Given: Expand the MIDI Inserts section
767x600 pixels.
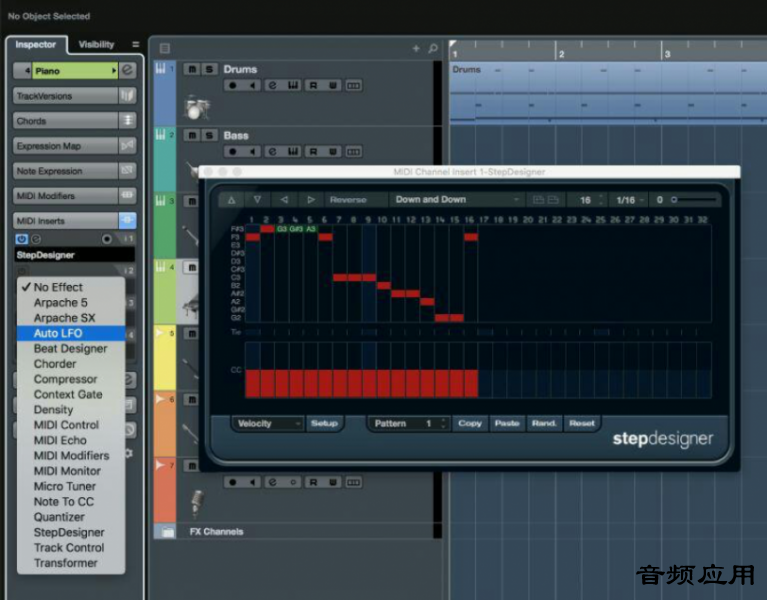Looking at the screenshot, I should [x=66, y=221].
